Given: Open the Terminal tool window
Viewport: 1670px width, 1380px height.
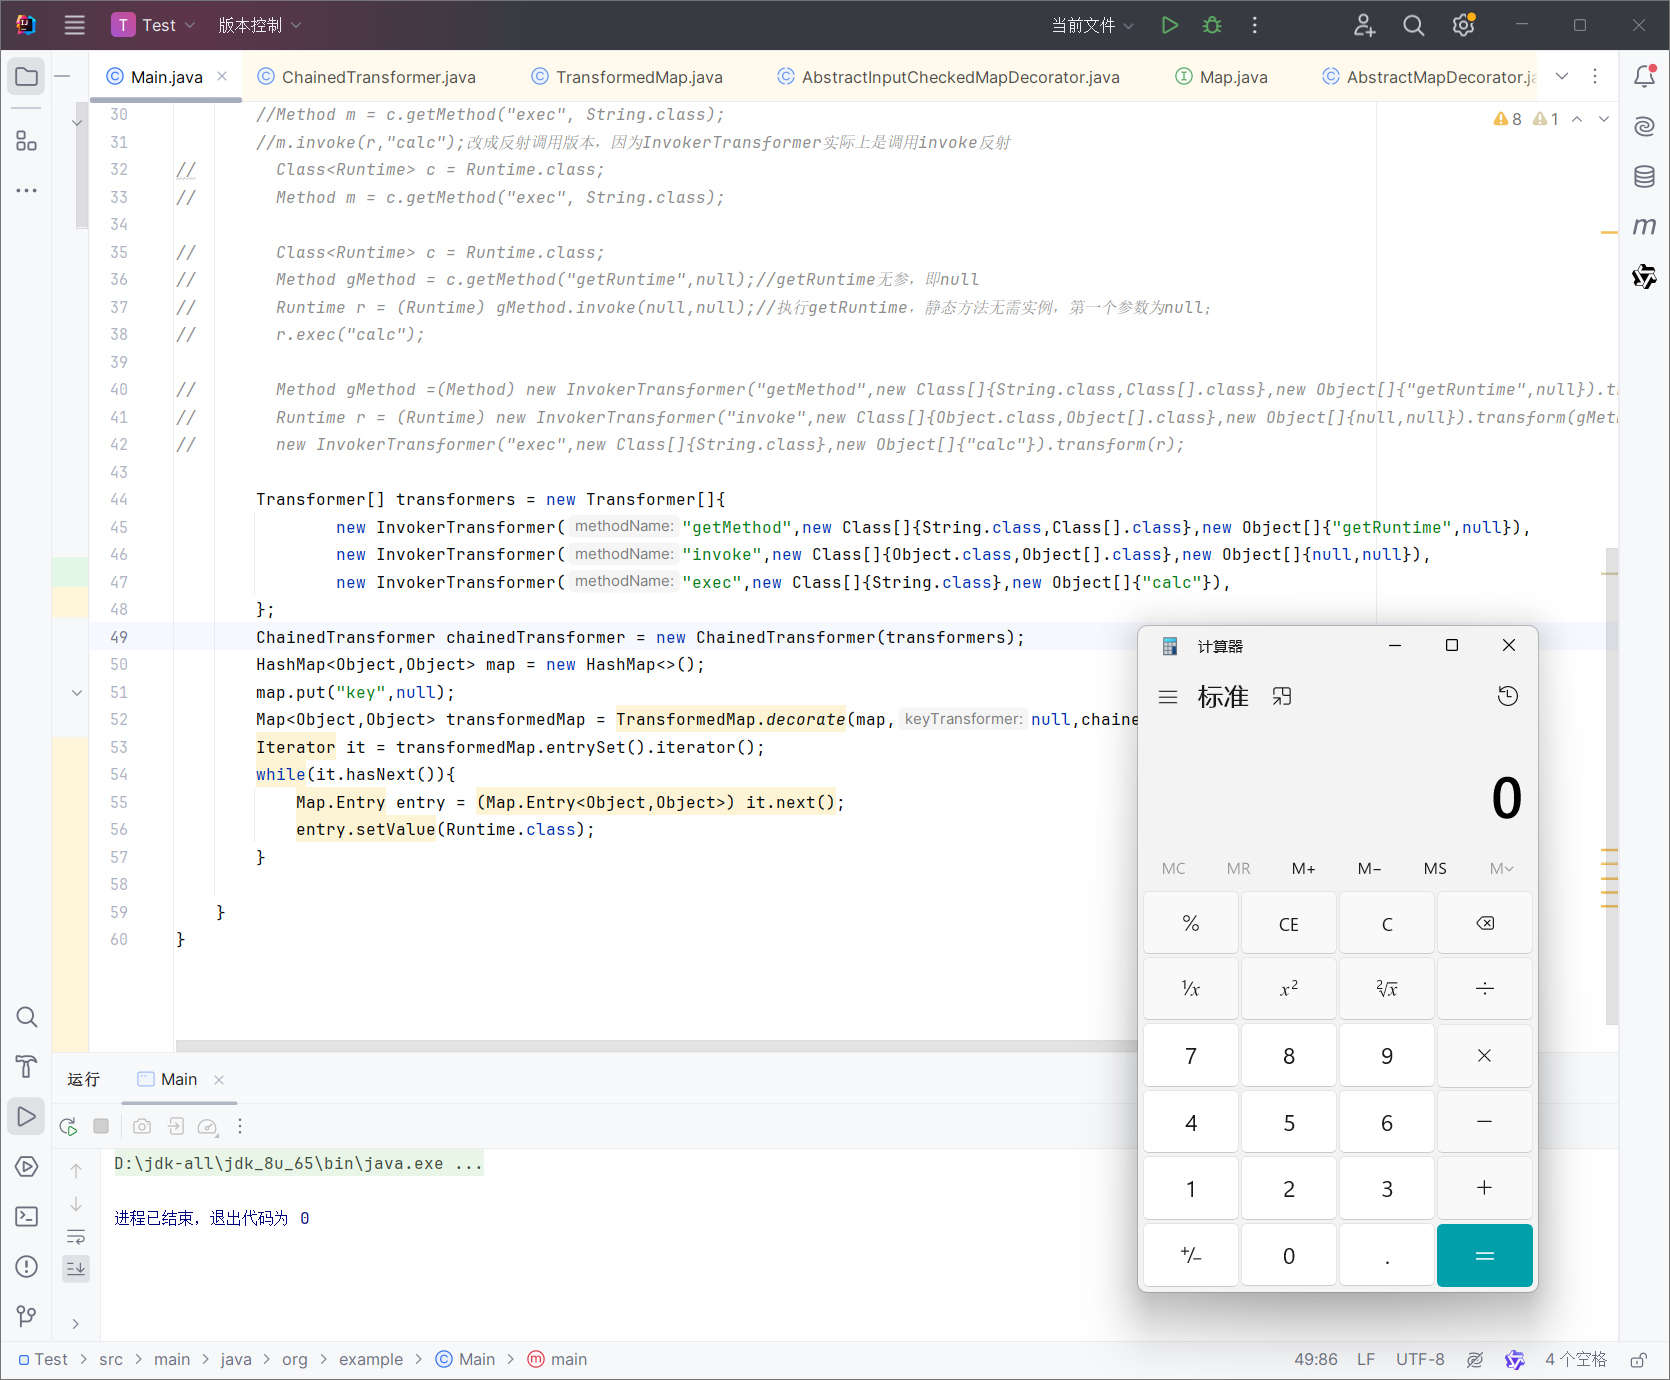Looking at the screenshot, I should click(27, 1216).
